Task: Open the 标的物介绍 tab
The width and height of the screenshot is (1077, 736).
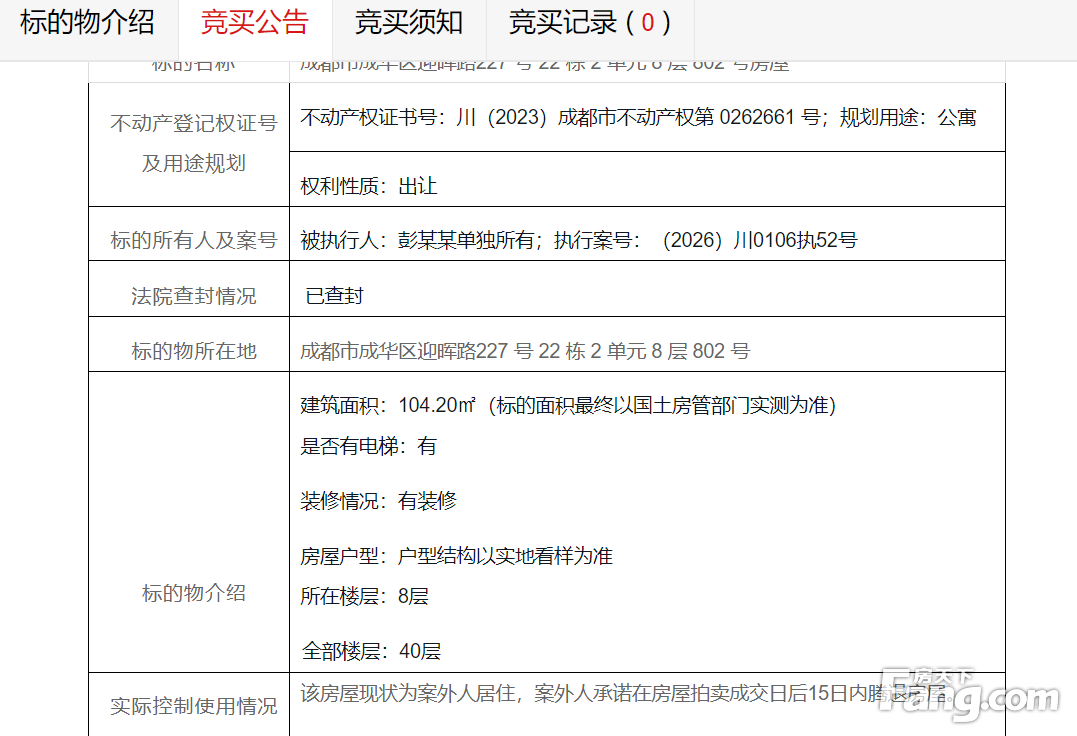Action: coord(88,22)
